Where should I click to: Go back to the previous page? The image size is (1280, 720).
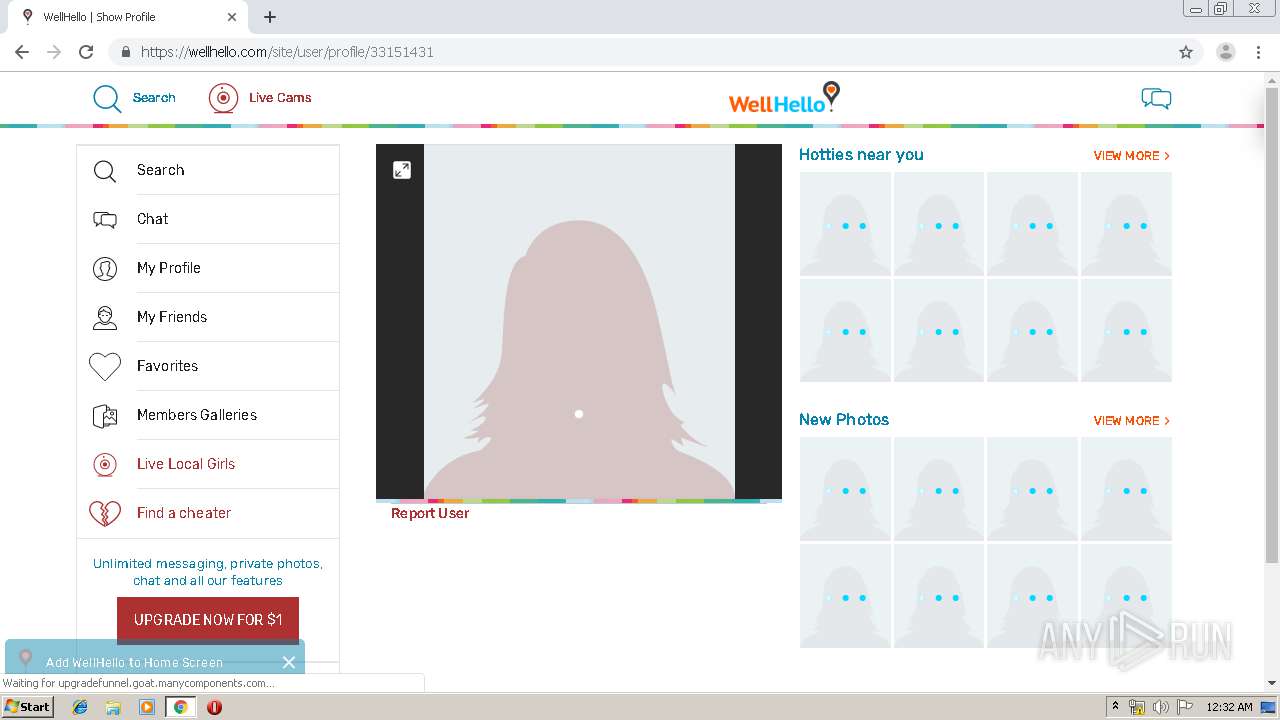tap(22, 52)
